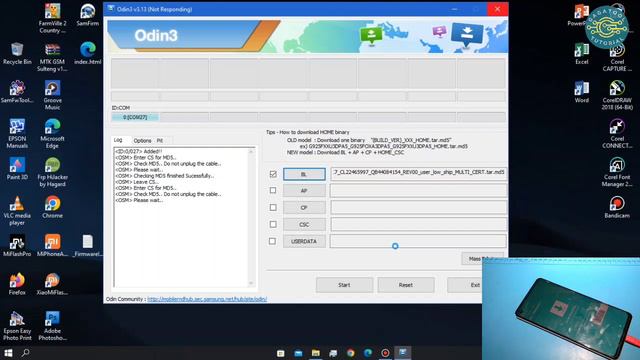Open EPSON Manuals shortcut
The image size is (640, 360).
point(17,133)
